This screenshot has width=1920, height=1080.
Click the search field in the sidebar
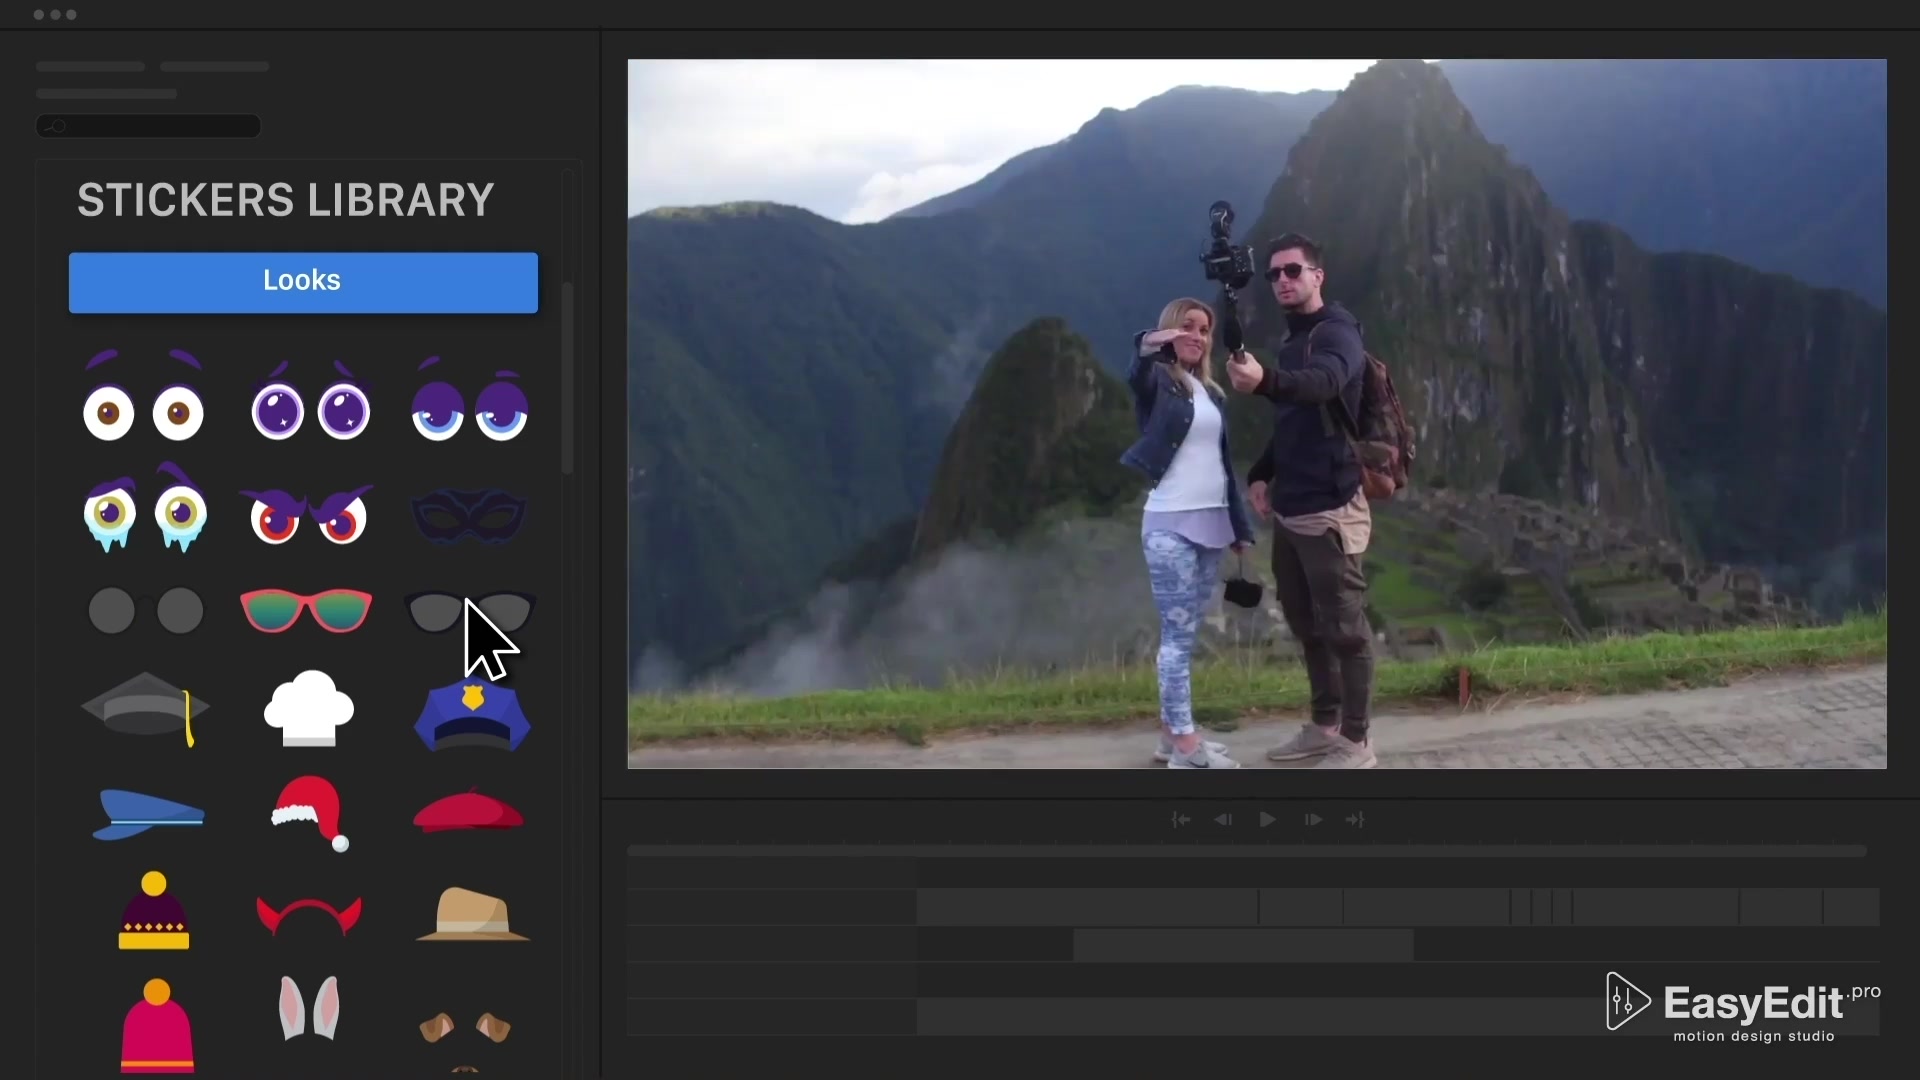coord(149,126)
